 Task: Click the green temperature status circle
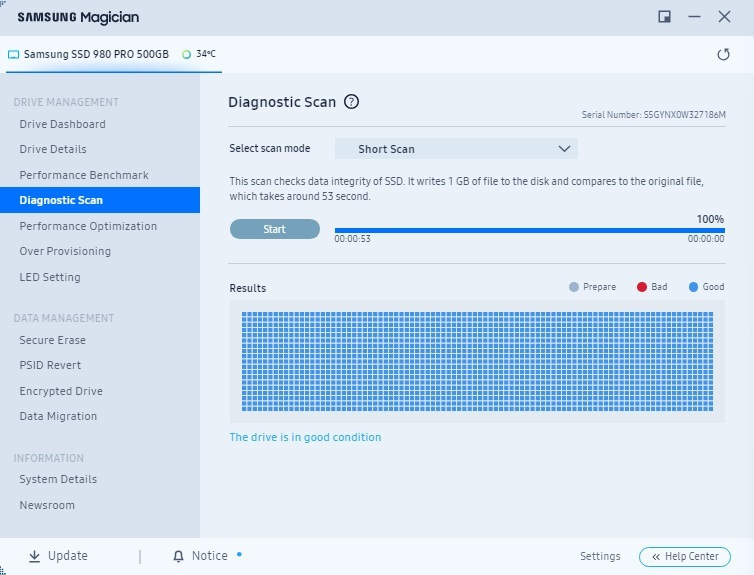click(187, 54)
